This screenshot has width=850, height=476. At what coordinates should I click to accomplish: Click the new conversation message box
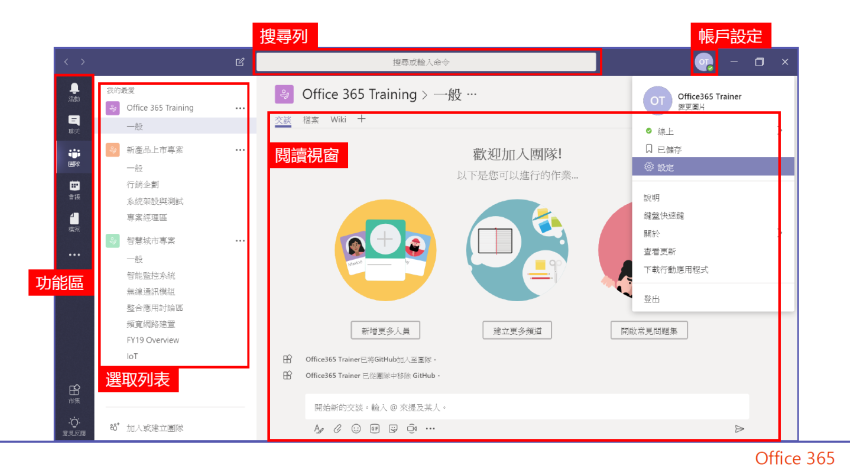point(527,407)
